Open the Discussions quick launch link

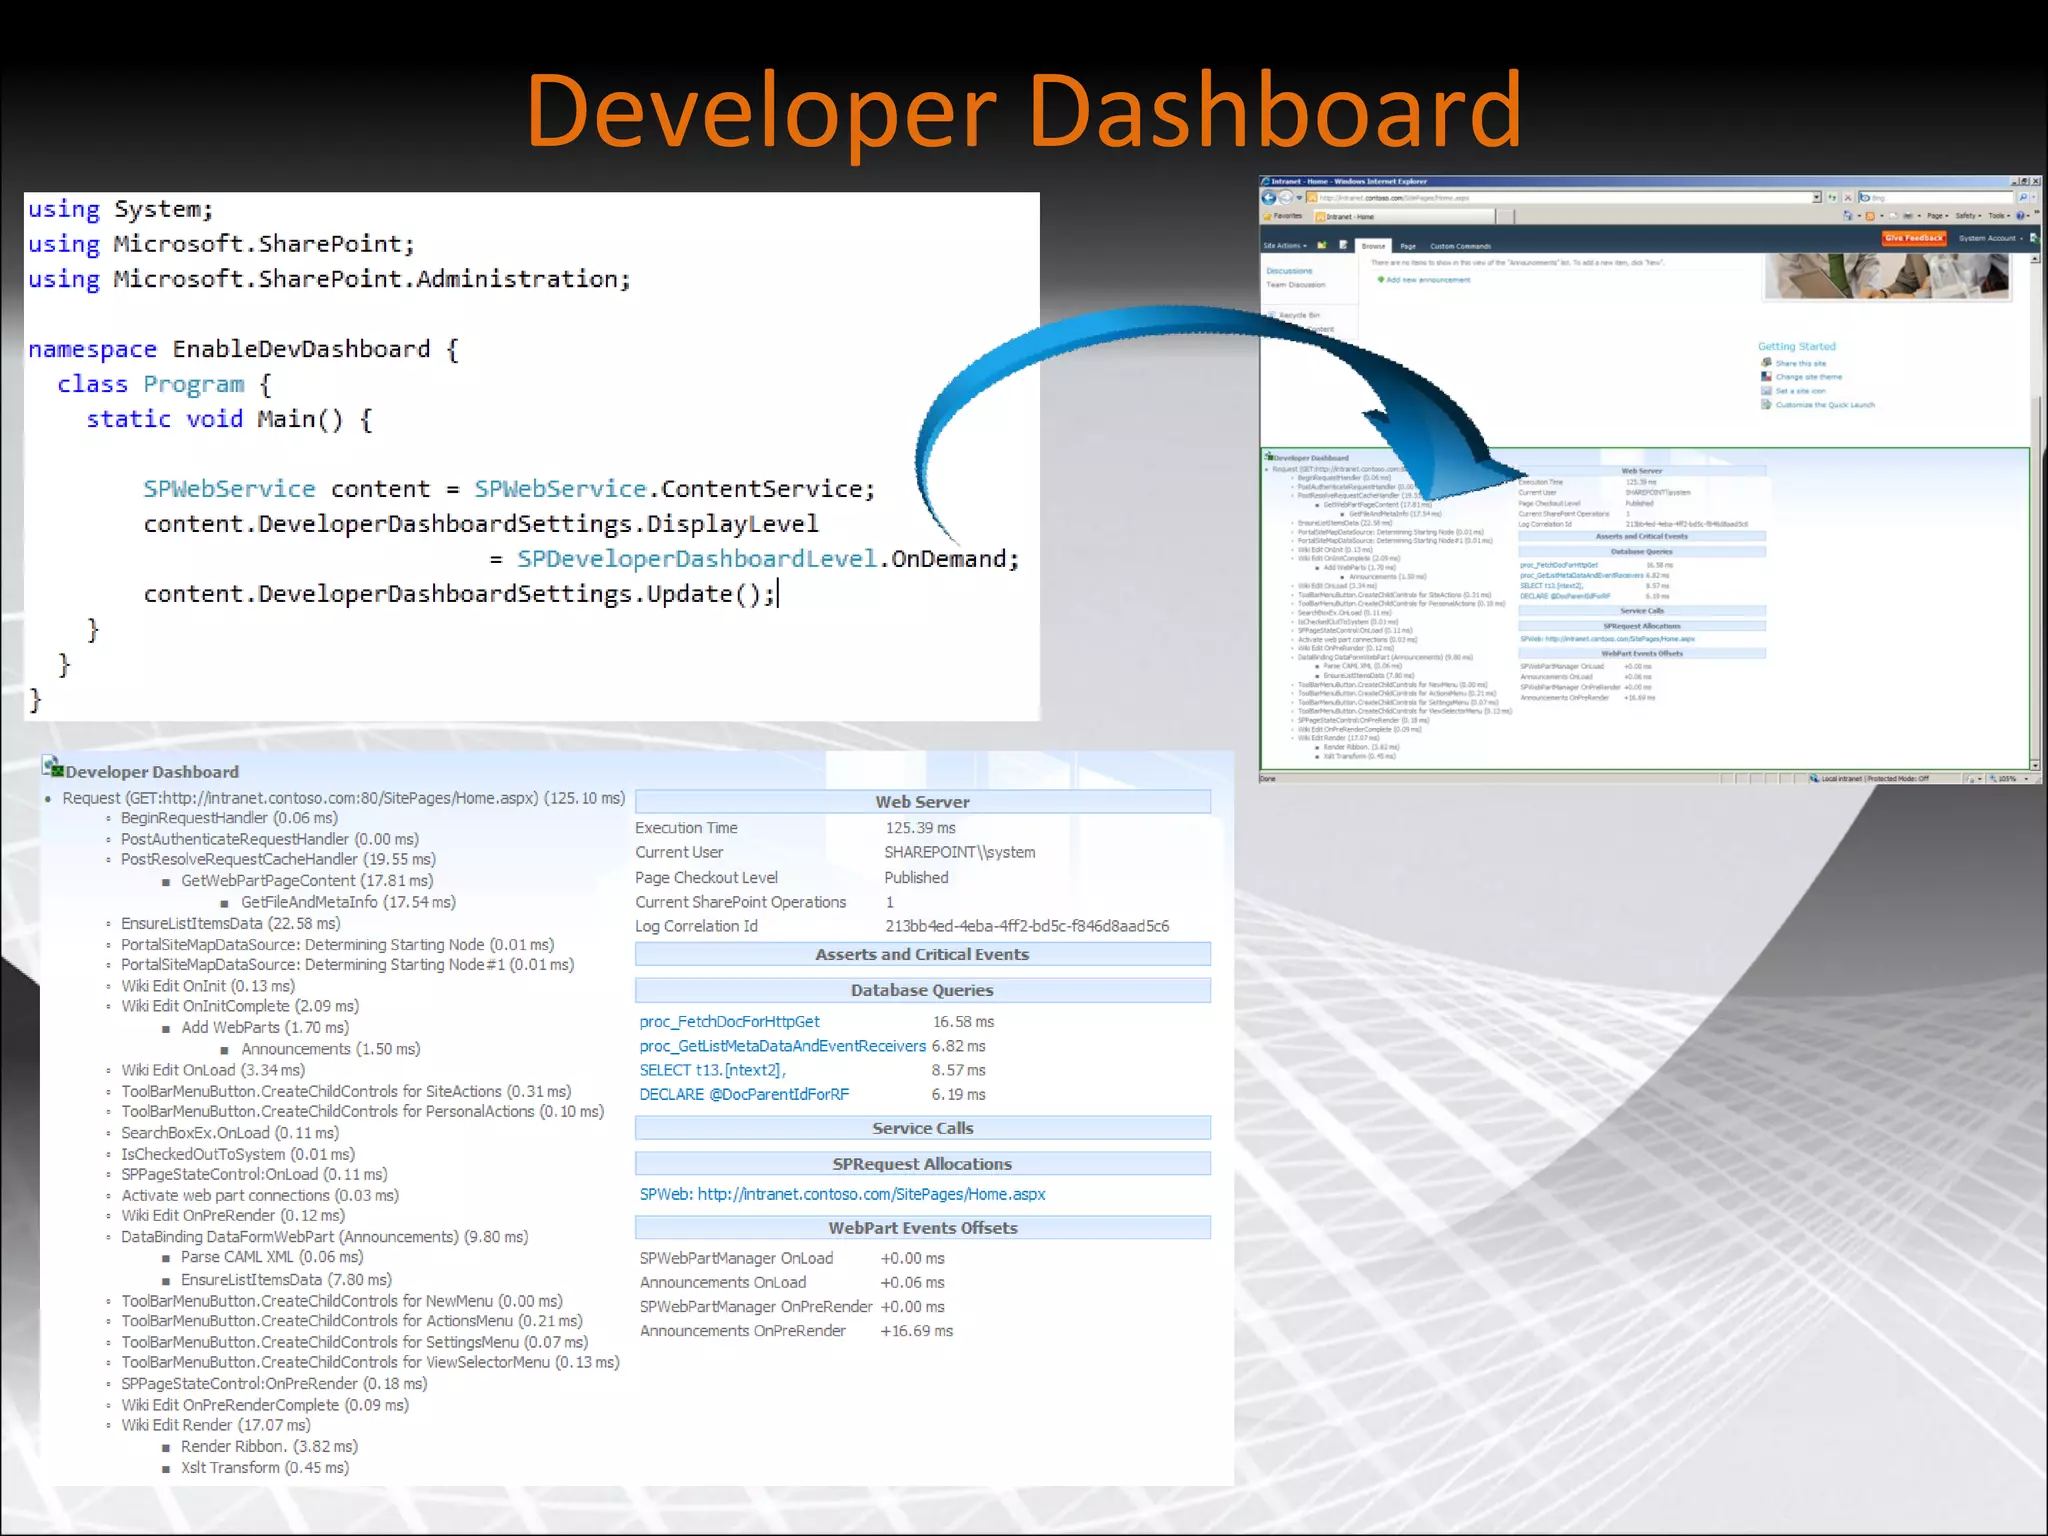pyautogui.click(x=1289, y=271)
